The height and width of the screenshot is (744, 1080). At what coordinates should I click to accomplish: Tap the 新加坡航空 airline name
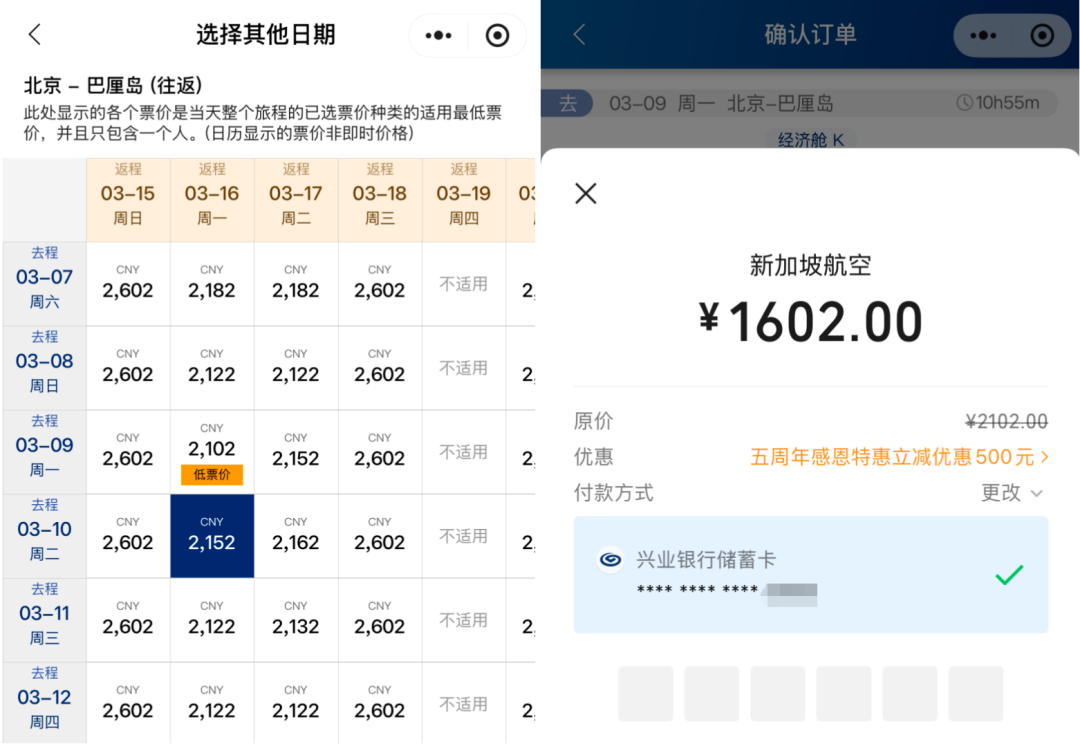tap(810, 265)
